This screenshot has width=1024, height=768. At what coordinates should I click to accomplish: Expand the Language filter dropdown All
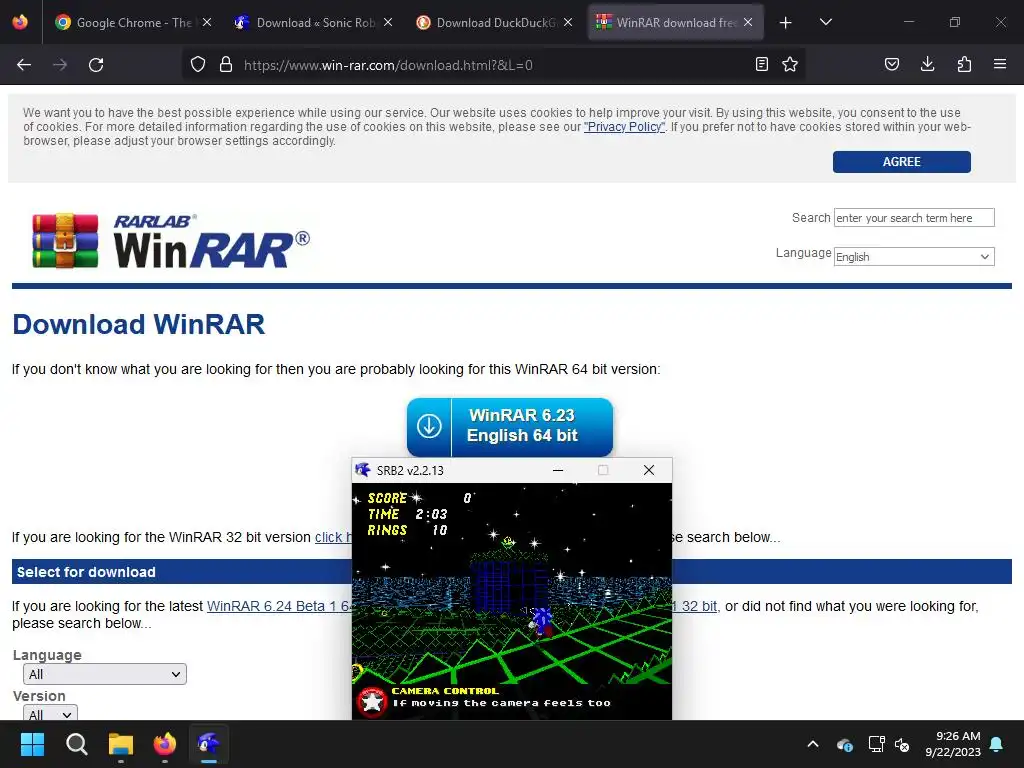104,674
